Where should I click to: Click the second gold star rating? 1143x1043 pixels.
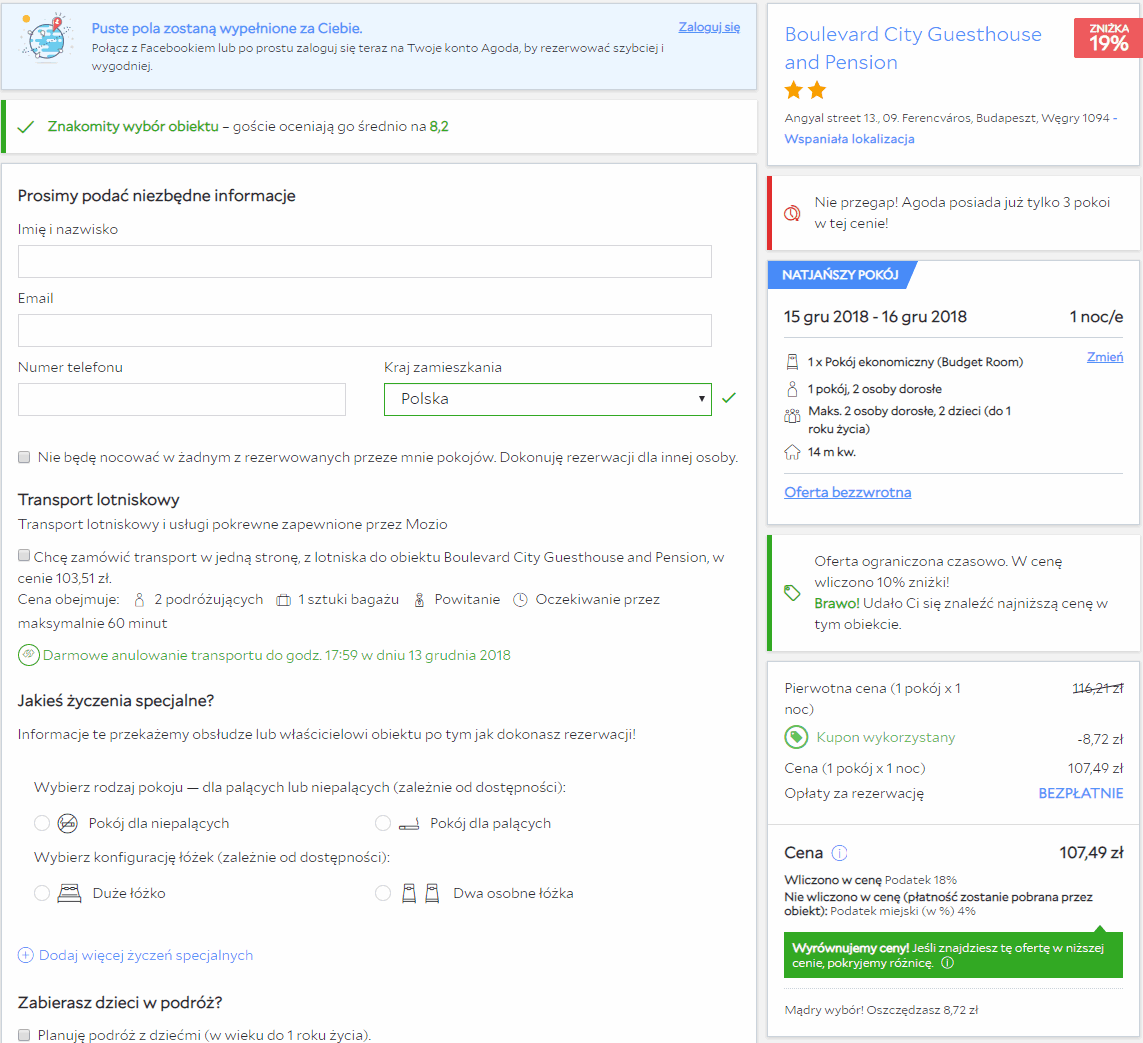point(817,90)
